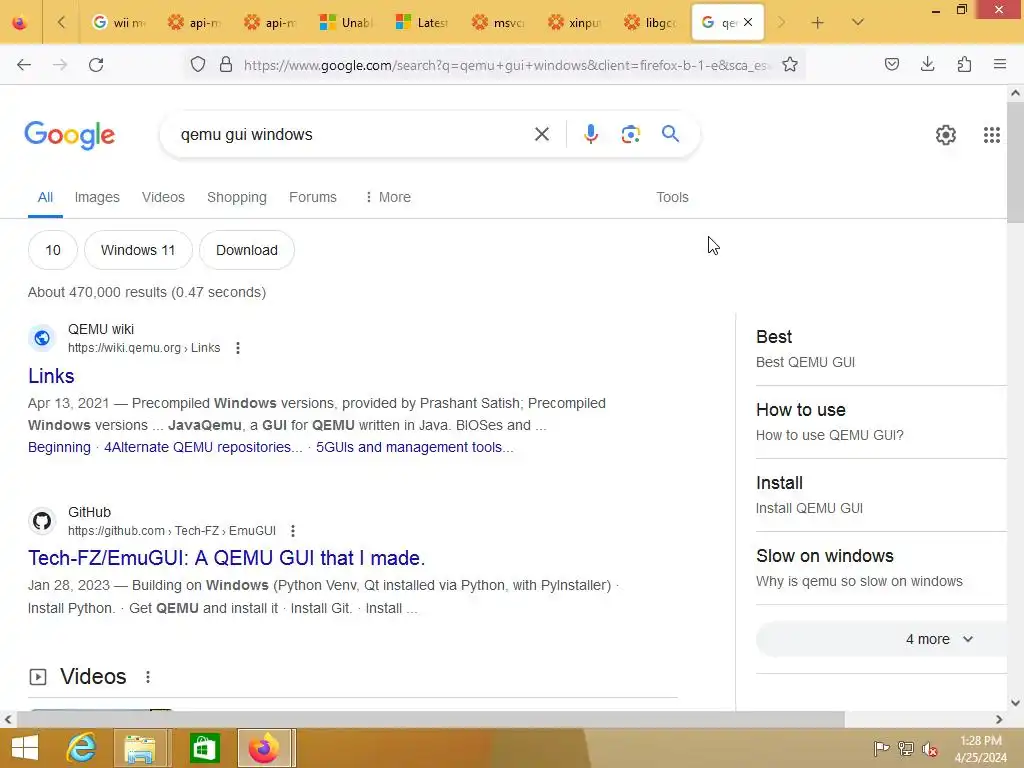Select the 'Install QEMU GUI' related topic

click(x=881, y=495)
